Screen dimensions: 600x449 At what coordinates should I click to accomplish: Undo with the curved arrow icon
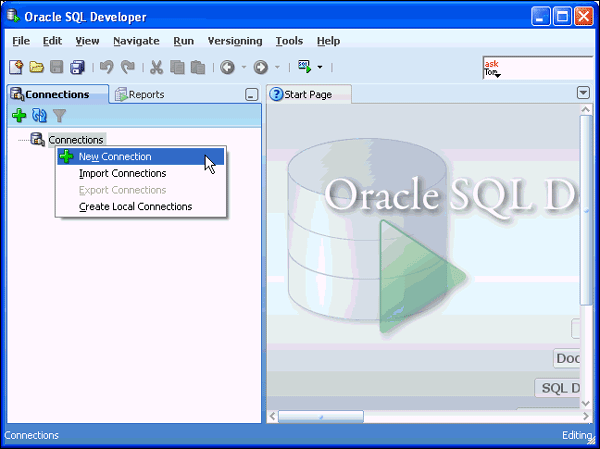tap(107, 67)
